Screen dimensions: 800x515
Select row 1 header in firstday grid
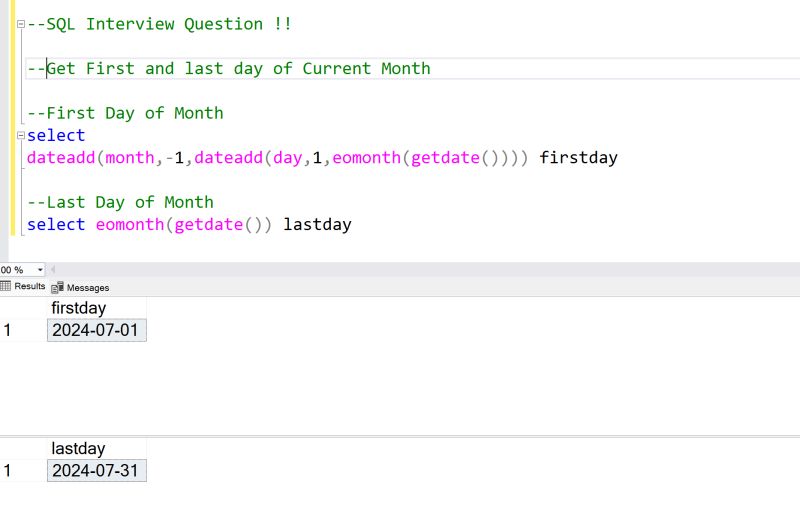[8, 330]
